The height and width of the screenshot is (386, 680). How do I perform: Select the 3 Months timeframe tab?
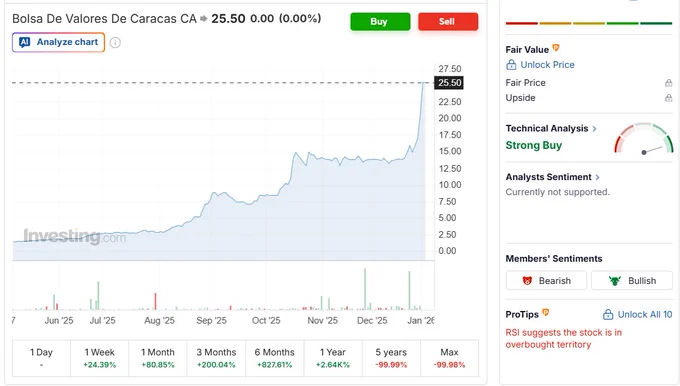pyautogui.click(x=216, y=358)
